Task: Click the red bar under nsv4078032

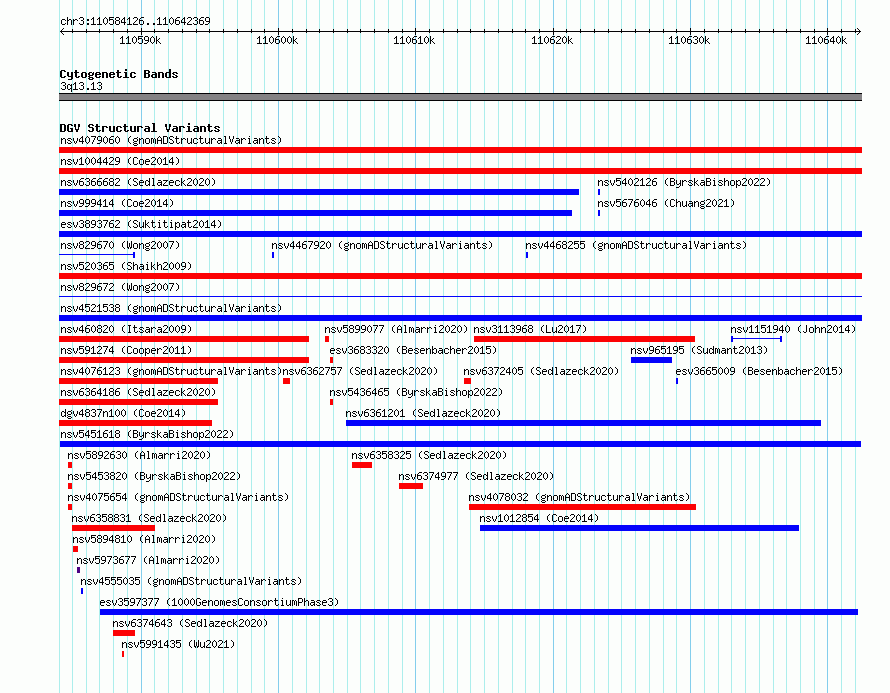Action: click(582, 507)
